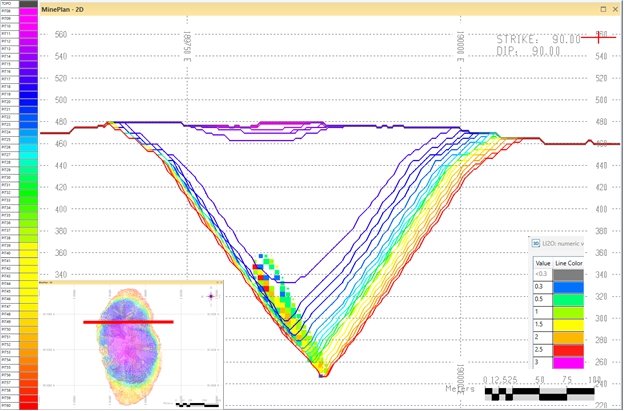624x411 pixels.
Task: Click the MinePlan - 2D title bar
Action: [x=300, y=7]
